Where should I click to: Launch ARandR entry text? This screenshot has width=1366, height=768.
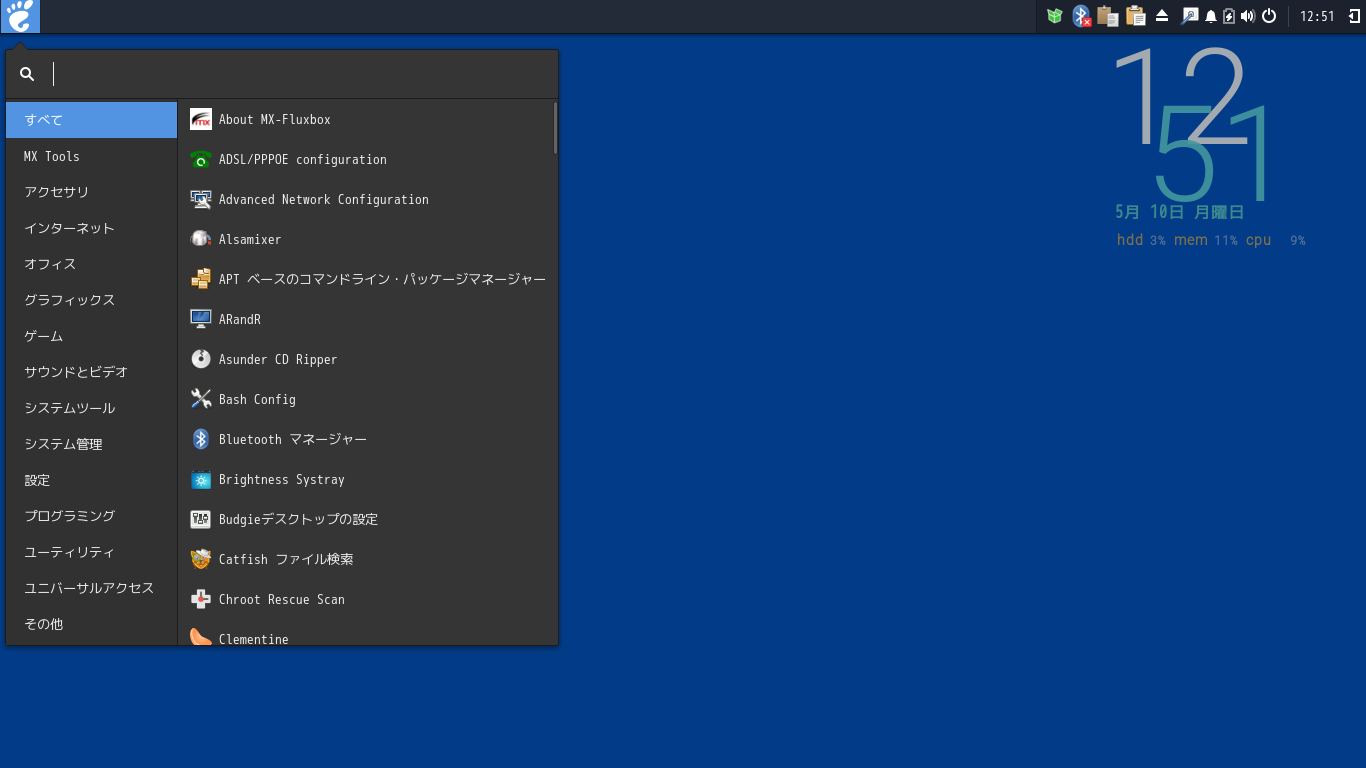pyautogui.click(x=240, y=319)
